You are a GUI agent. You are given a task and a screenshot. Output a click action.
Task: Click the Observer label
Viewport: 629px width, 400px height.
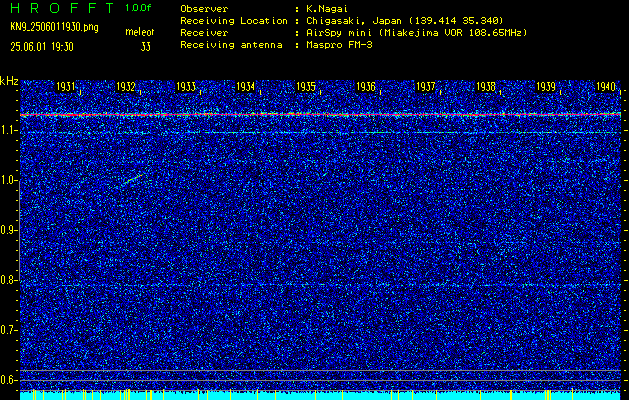(x=204, y=8)
